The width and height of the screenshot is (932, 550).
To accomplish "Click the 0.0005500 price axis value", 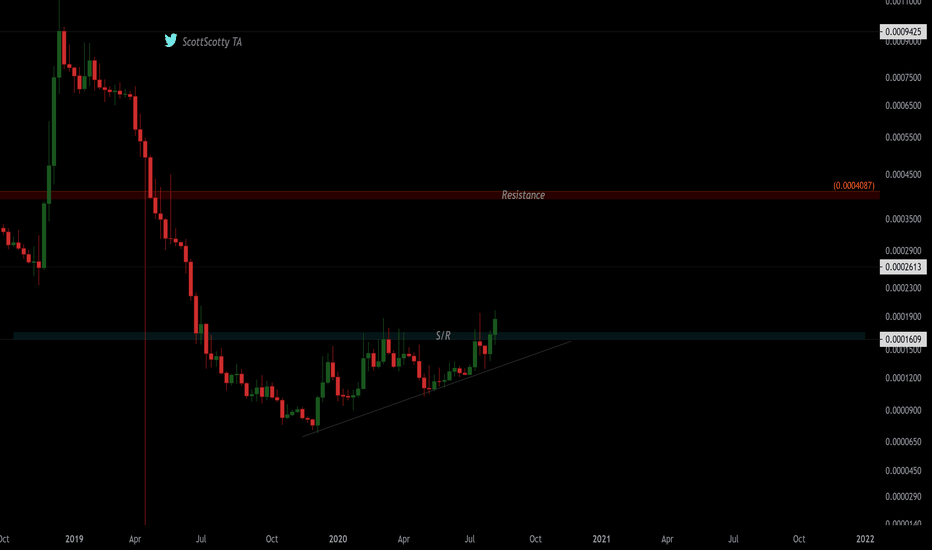I will (903, 137).
